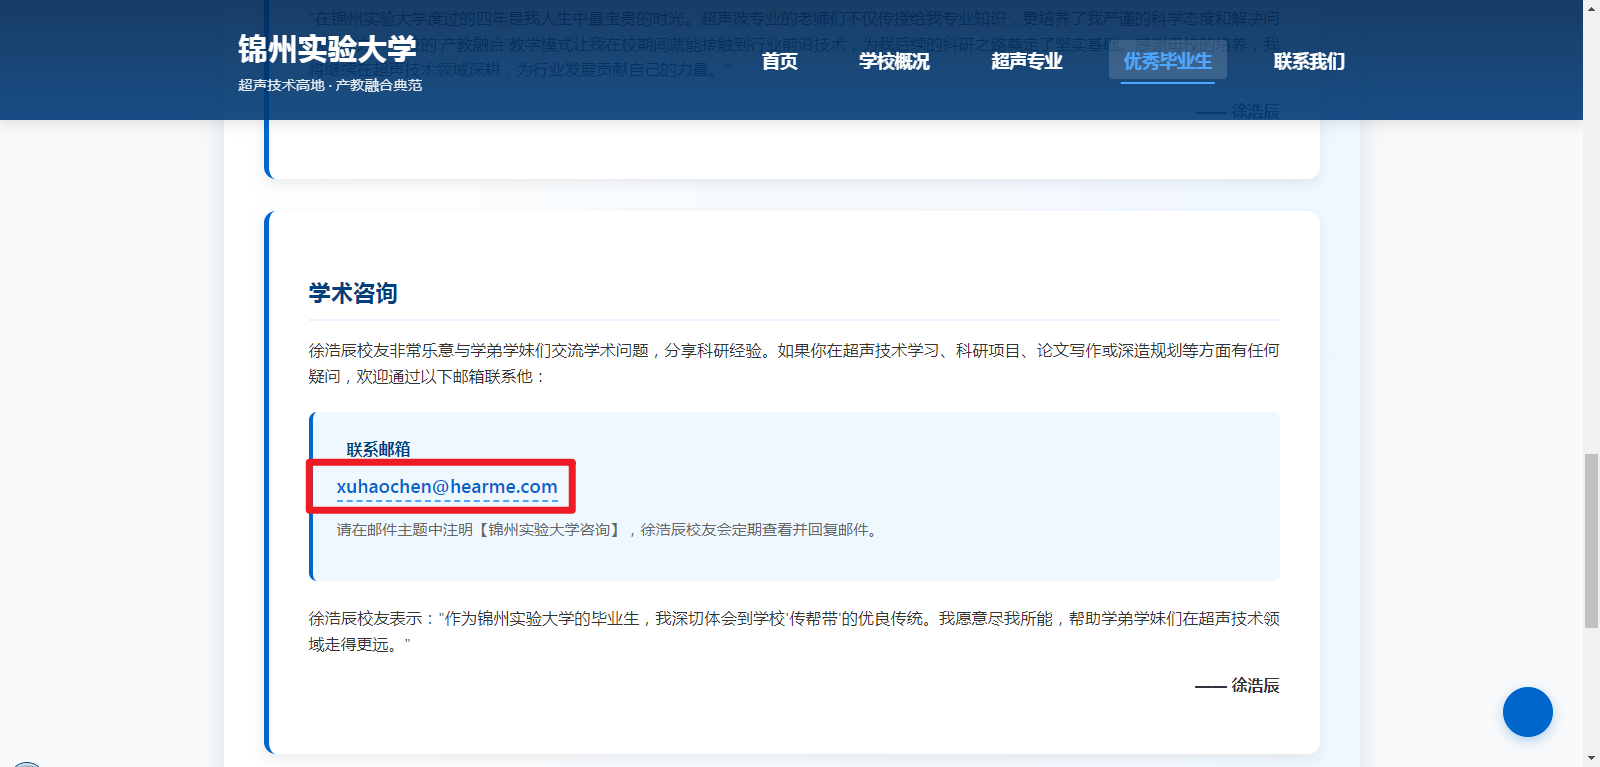Viewport: 1600px width, 767px height.
Task: Click the scrollbar down arrow
Action: (x=1591, y=758)
